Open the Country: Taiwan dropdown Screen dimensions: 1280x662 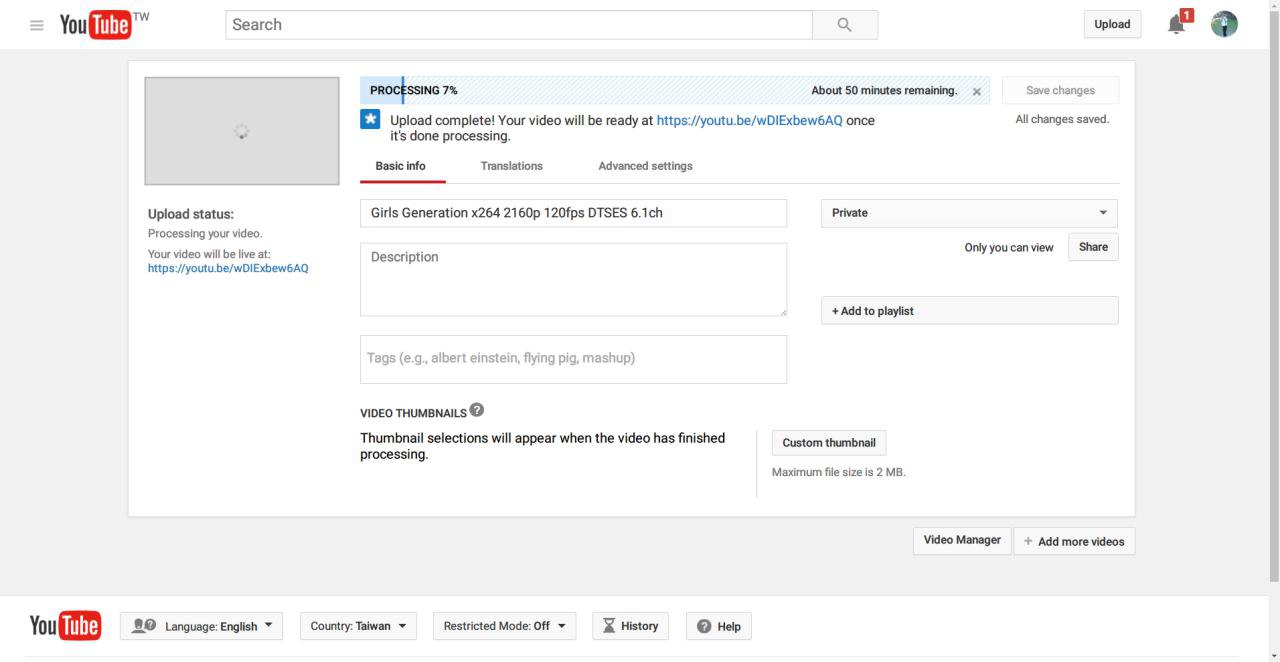point(358,626)
